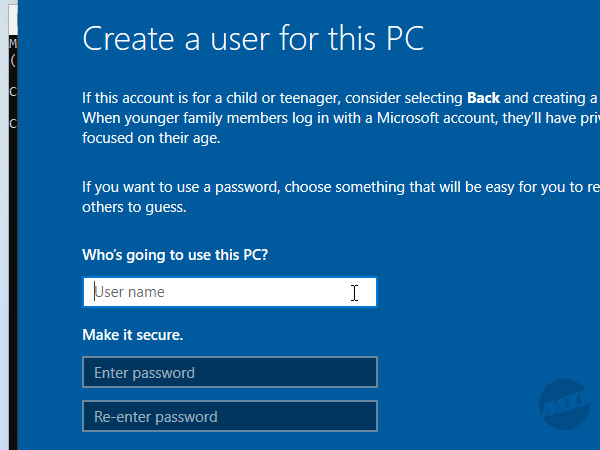Click the 'Who's going to use this PC?' label
The height and width of the screenshot is (450, 600).
point(174,254)
